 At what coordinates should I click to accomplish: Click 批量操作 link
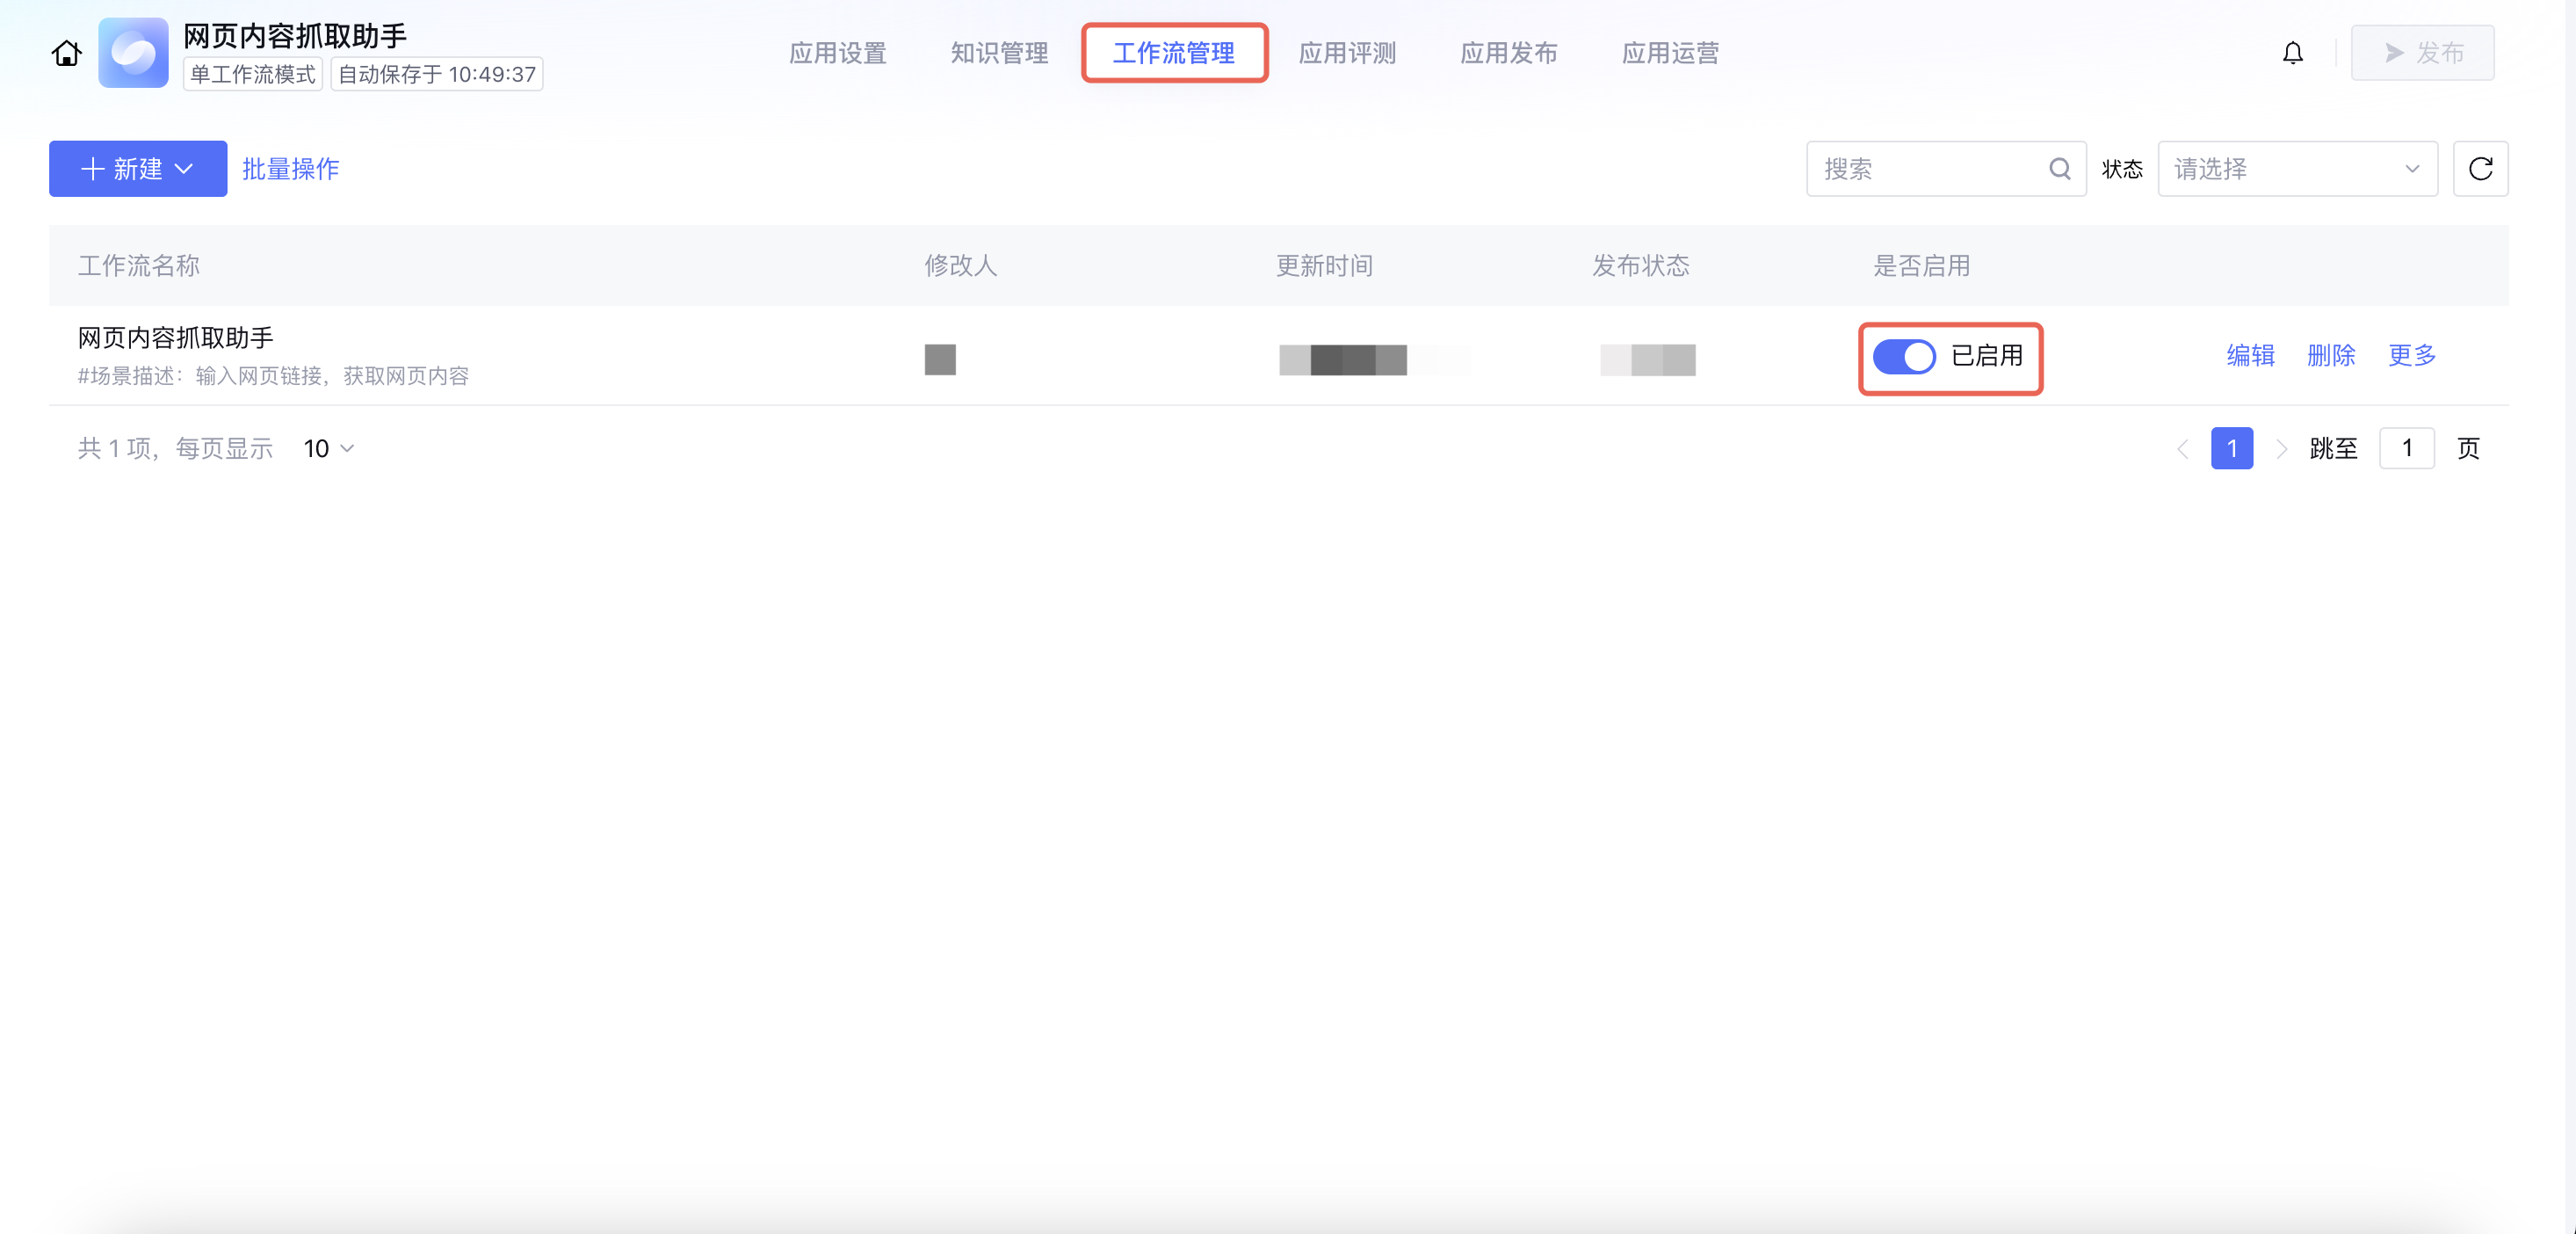coord(290,169)
